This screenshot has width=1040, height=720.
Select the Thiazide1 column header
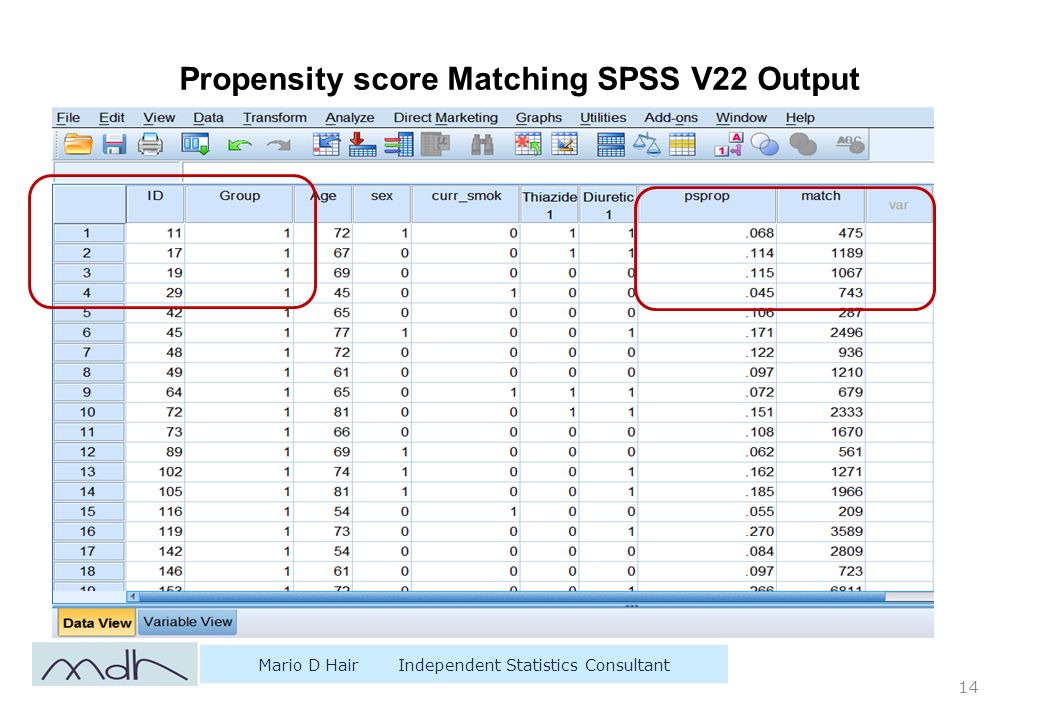pos(549,204)
